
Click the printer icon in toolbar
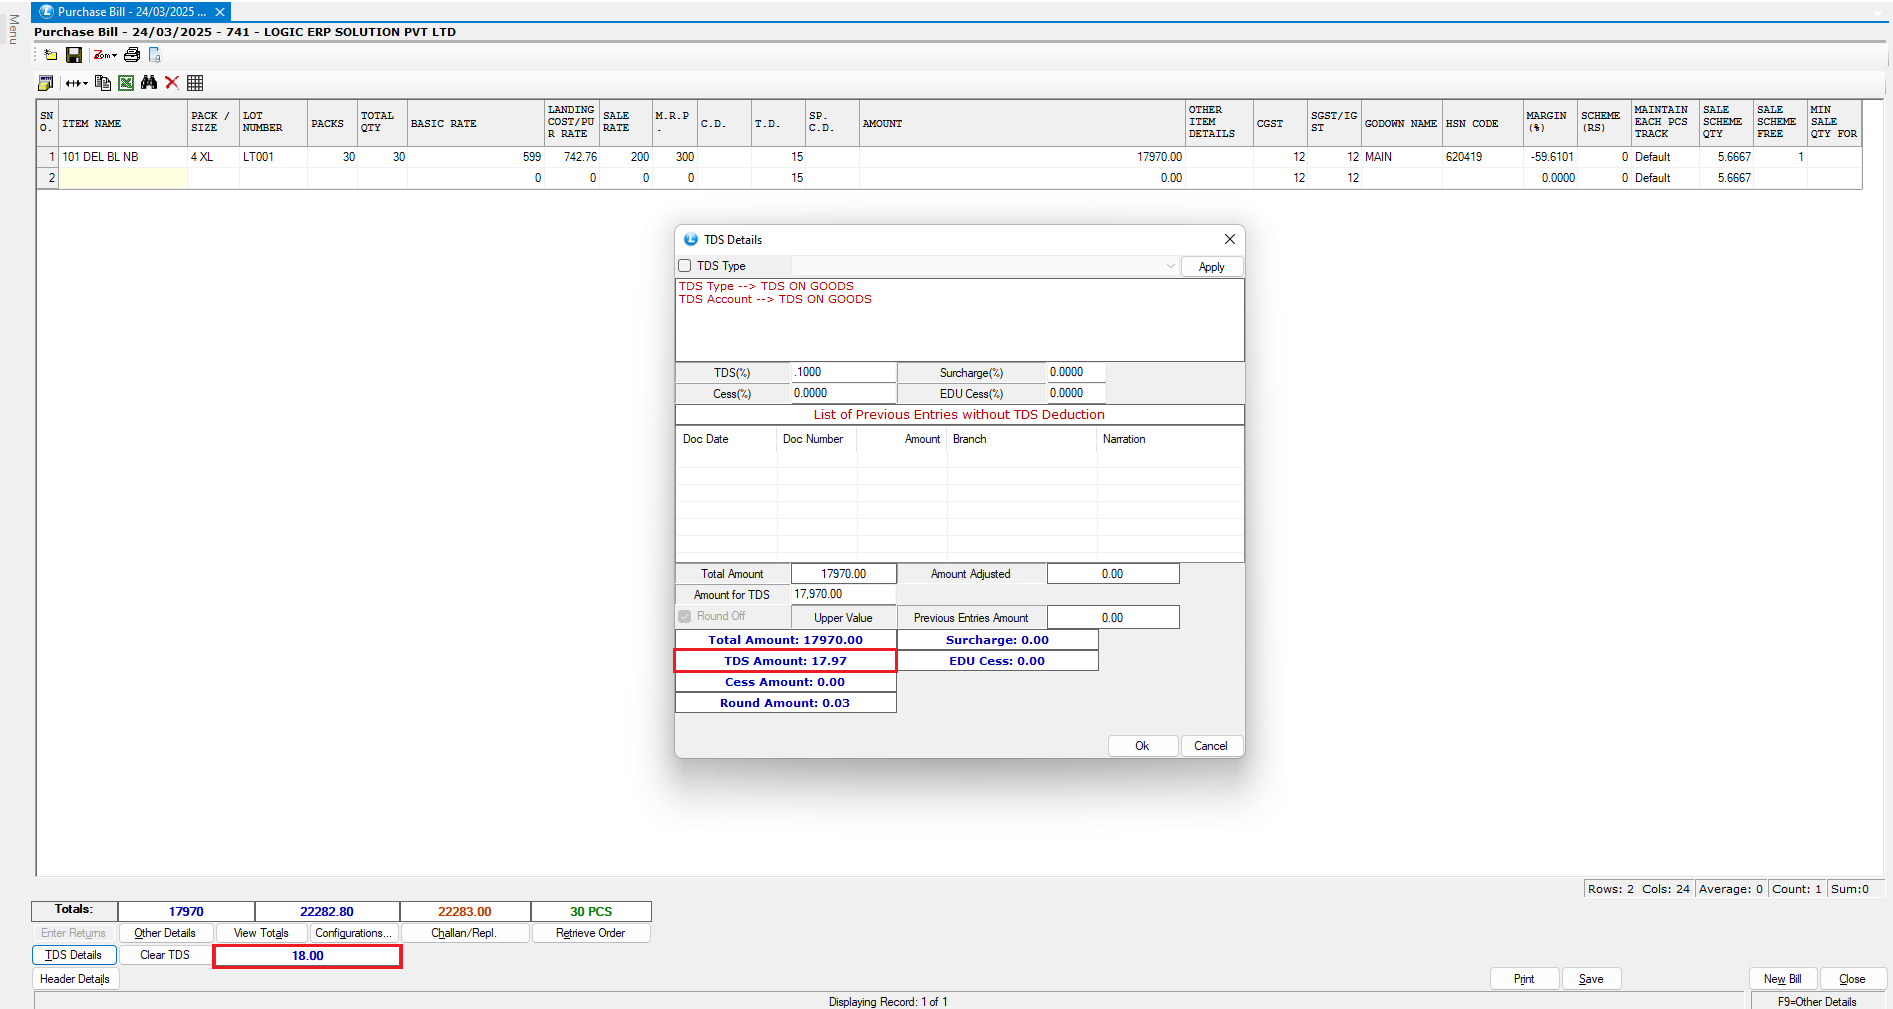tap(131, 55)
